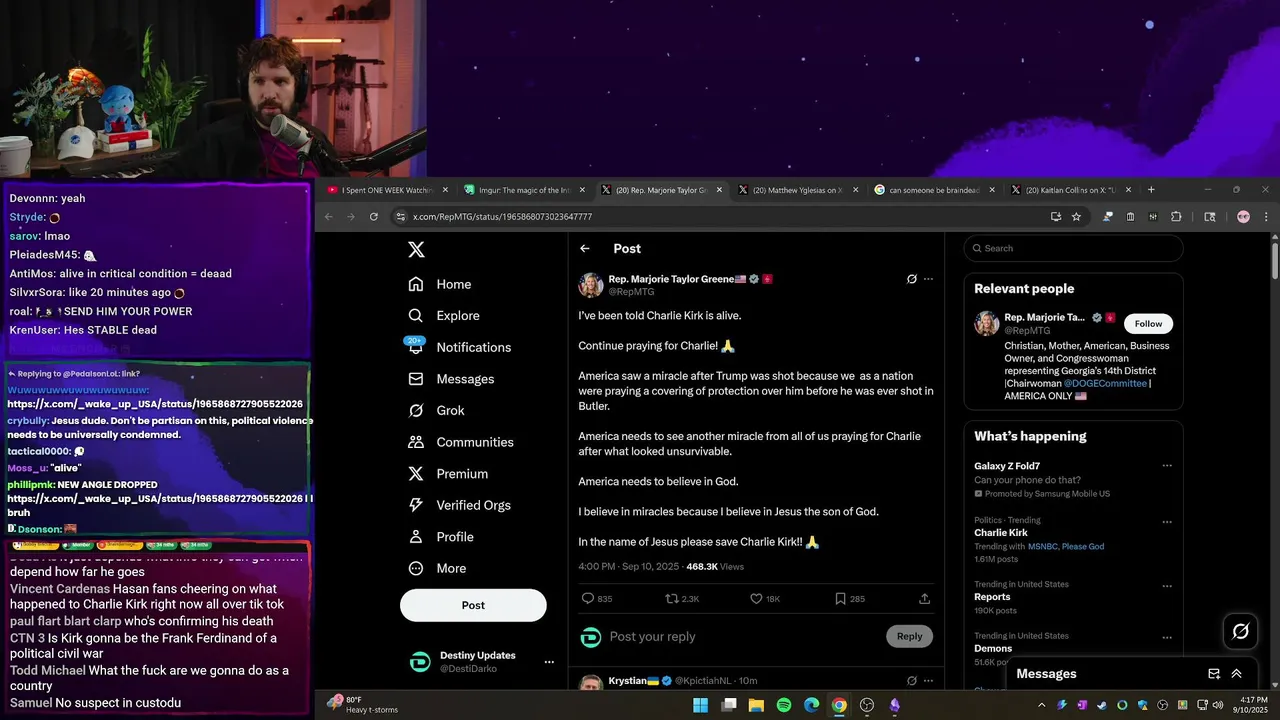
Task: Follow Rep. Marjorie Taylor Greene
Action: (x=1148, y=324)
